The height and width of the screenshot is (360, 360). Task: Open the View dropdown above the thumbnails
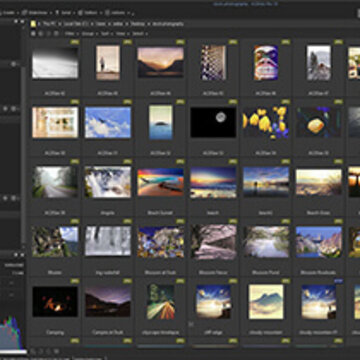[x=122, y=33]
